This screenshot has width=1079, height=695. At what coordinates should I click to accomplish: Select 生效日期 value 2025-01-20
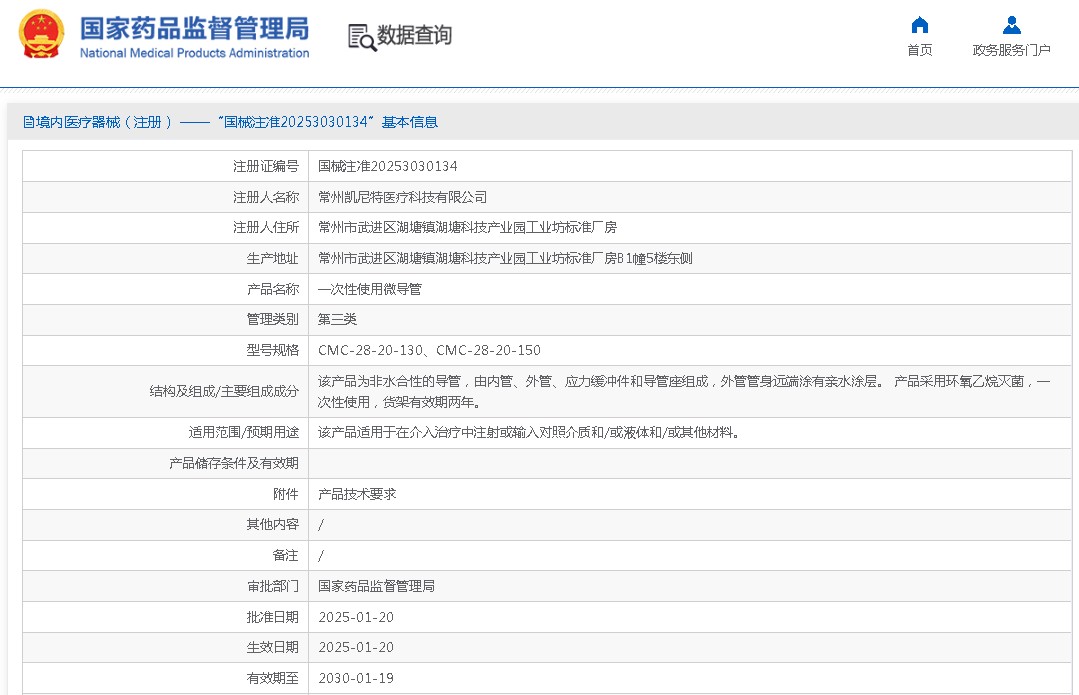coord(356,648)
